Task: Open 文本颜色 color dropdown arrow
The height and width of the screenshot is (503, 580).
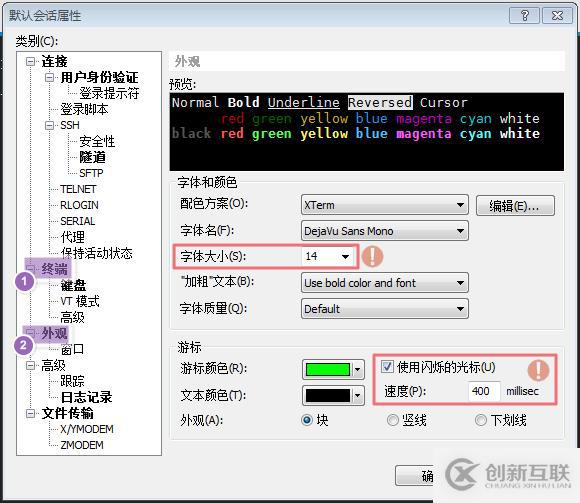Action: (x=358, y=395)
